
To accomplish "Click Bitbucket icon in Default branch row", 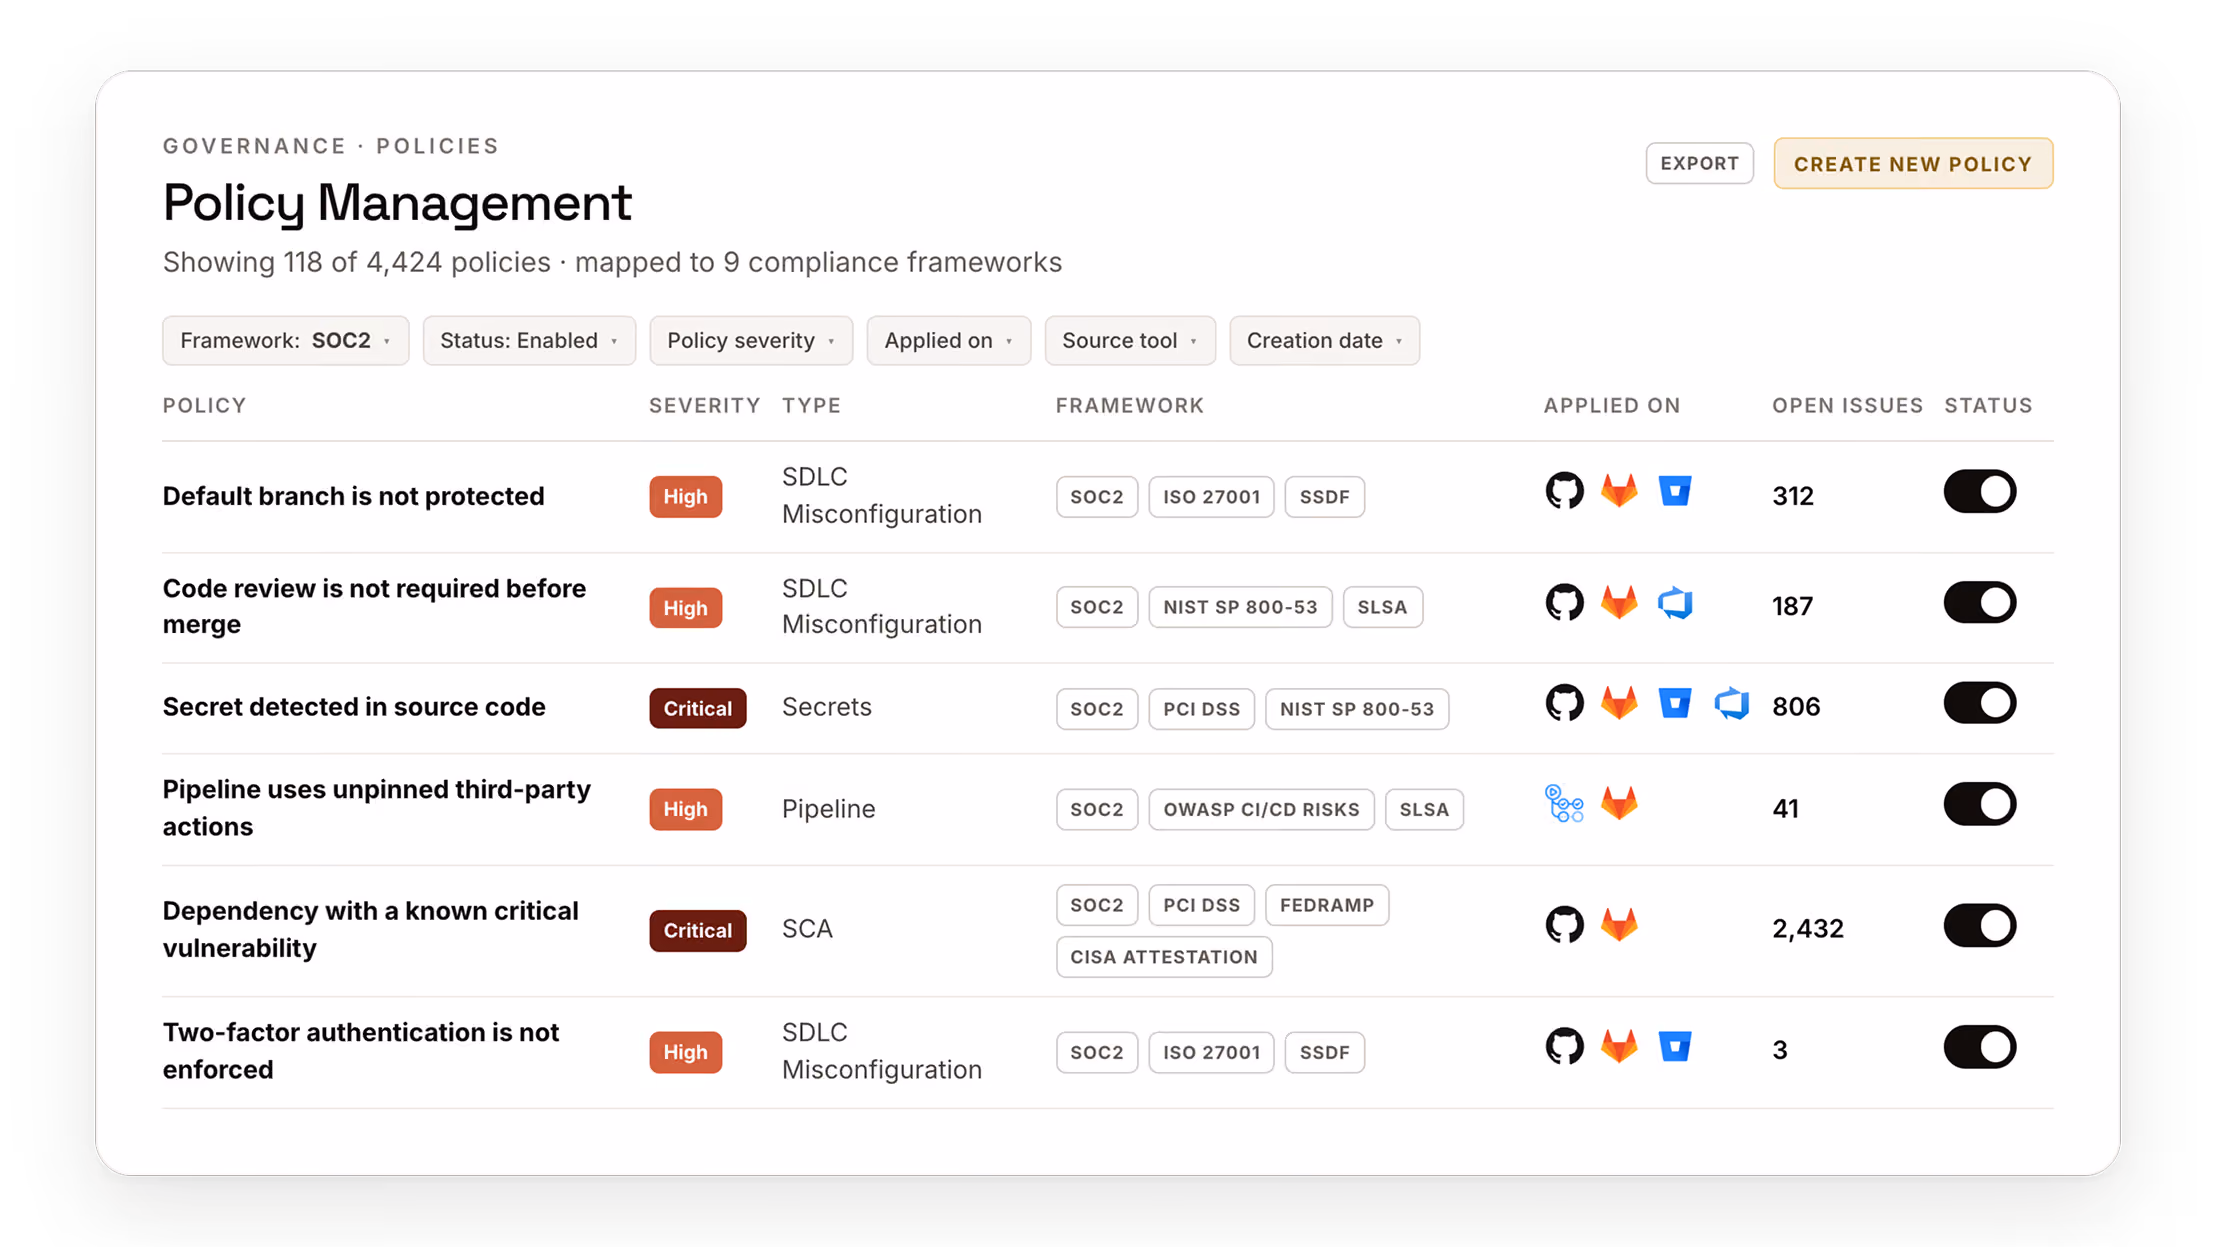I will tap(1675, 491).
